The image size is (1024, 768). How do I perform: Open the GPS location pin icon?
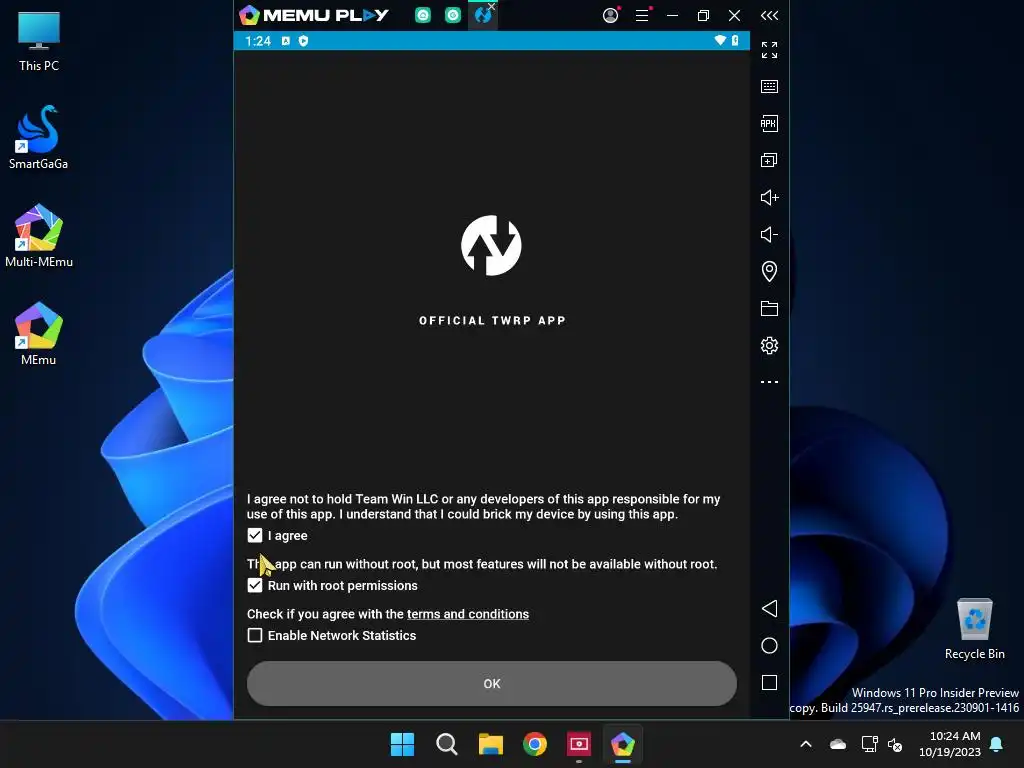769,271
